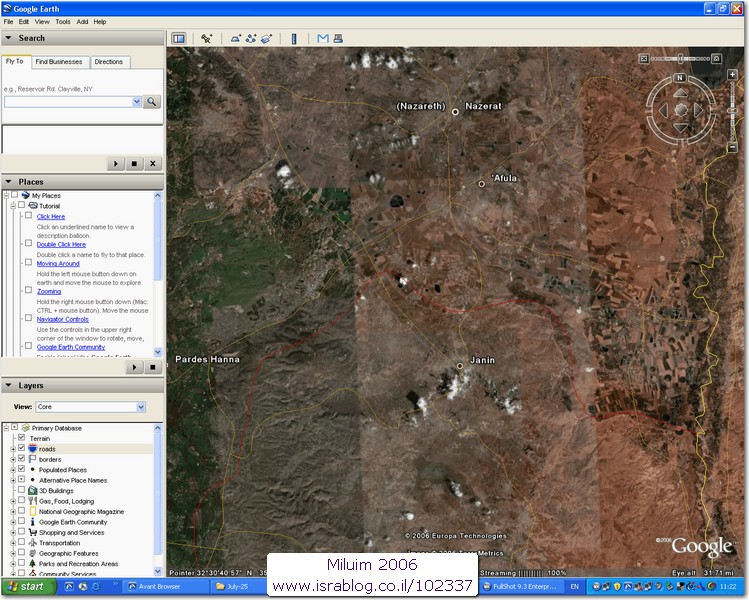Toggle the sidebar visibility toolbar icon

(179, 39)
